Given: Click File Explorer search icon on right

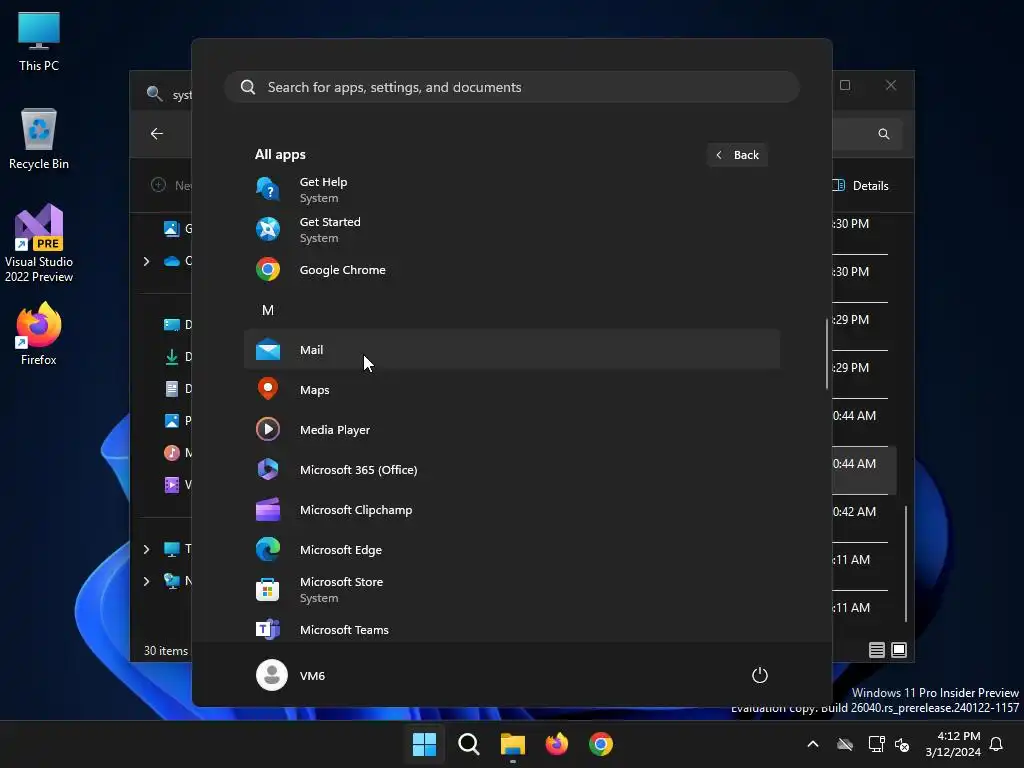Looking at the screenshot, I should tap(884, 134).
